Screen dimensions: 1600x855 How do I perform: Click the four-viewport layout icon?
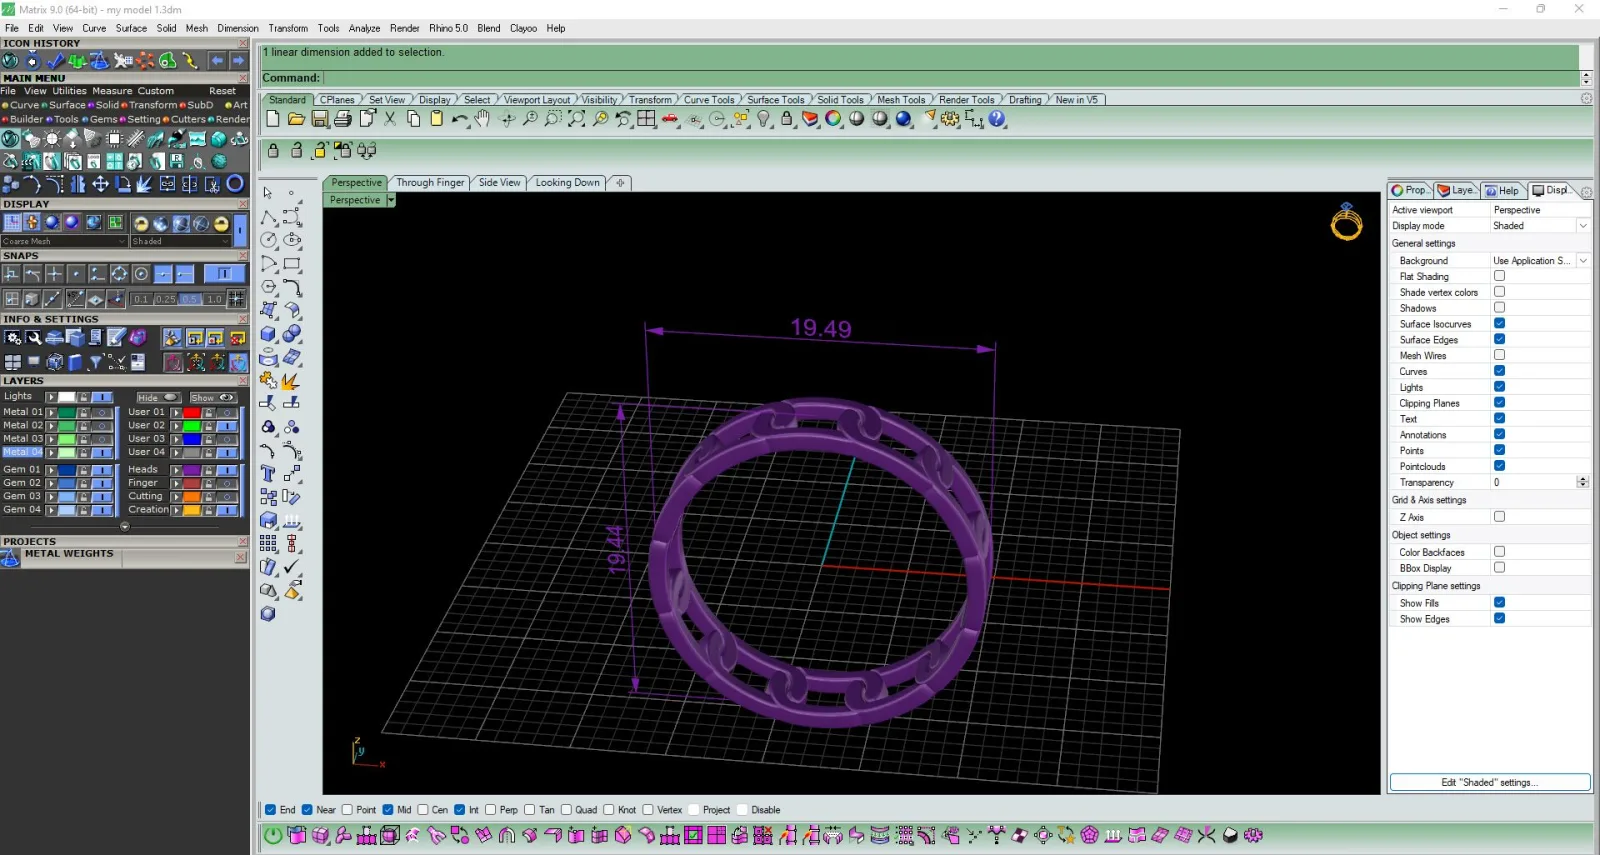tap(647, 119)
